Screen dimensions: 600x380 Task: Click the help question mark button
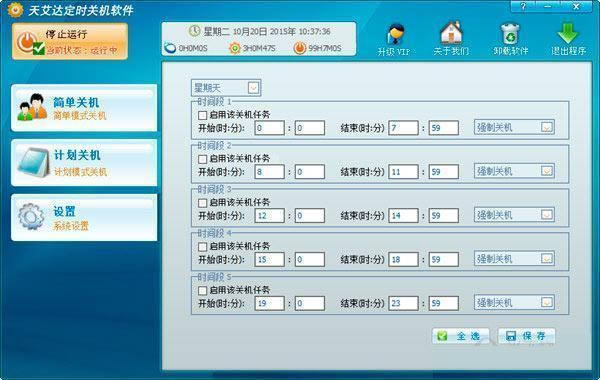(x=523, y=6)
